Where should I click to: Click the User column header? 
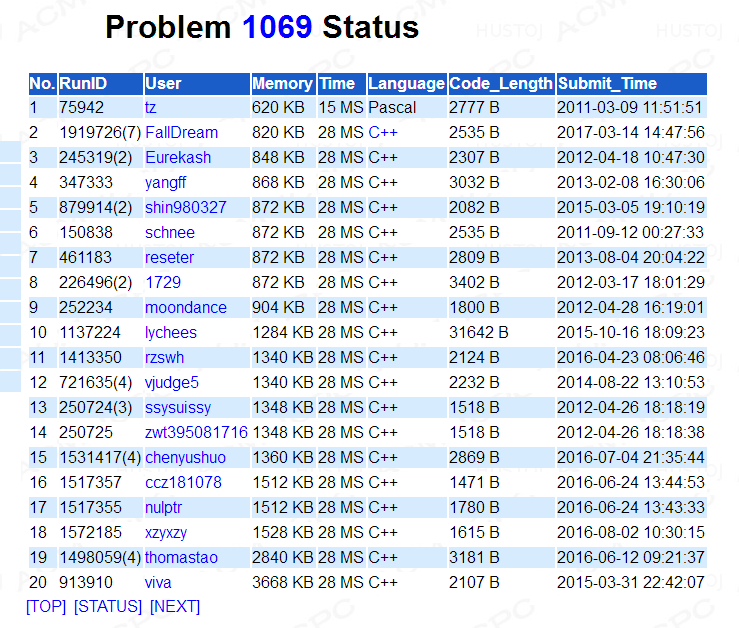click(x=197, y=83)
